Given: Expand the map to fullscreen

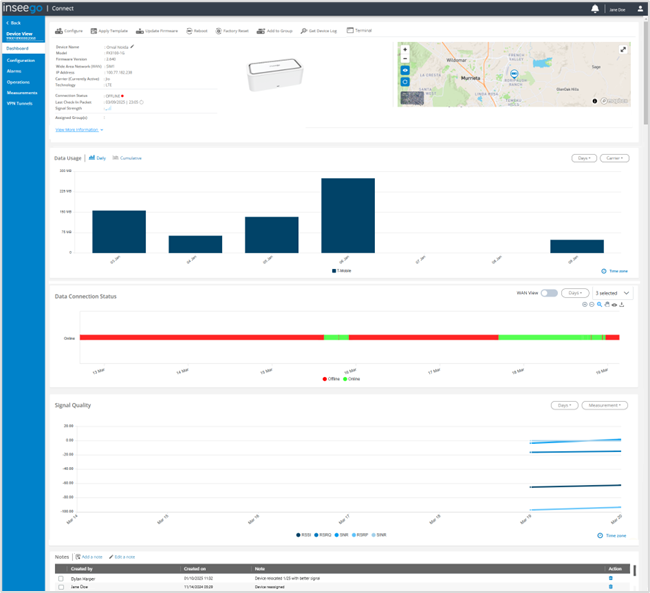Looking at the screenshot, I should point(623,49).
